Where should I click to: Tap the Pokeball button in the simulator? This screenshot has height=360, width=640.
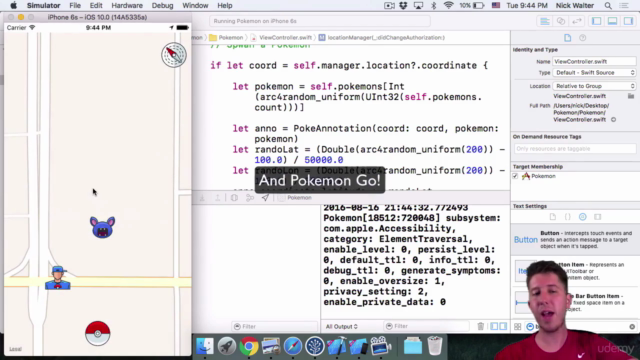pos(98,333)
